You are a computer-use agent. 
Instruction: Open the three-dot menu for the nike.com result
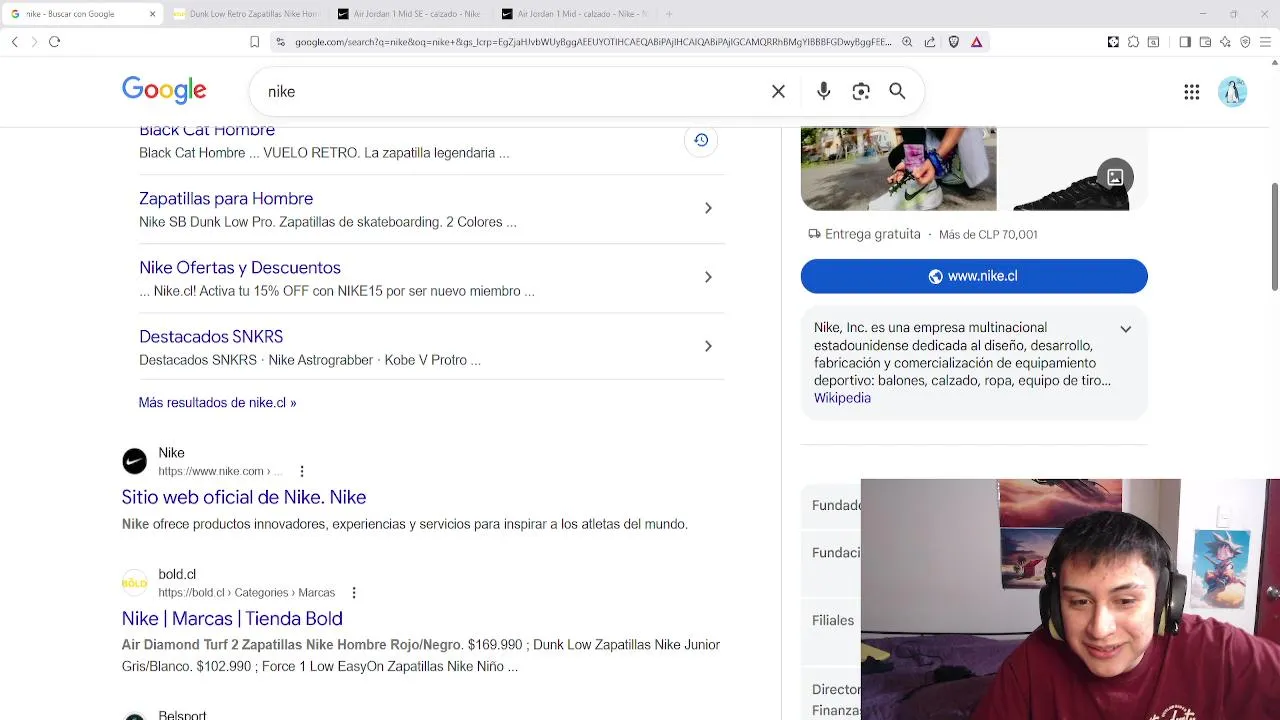[302, 471]
